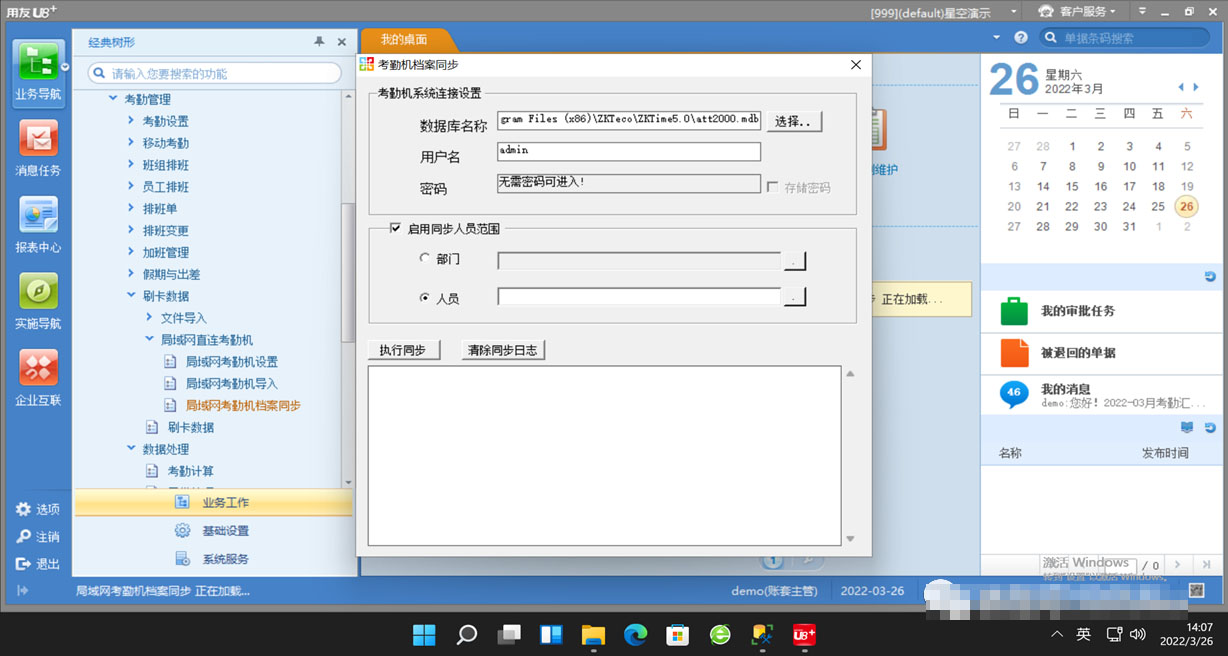
Task: Click the 选择.. database button
Action: point(795,121)
